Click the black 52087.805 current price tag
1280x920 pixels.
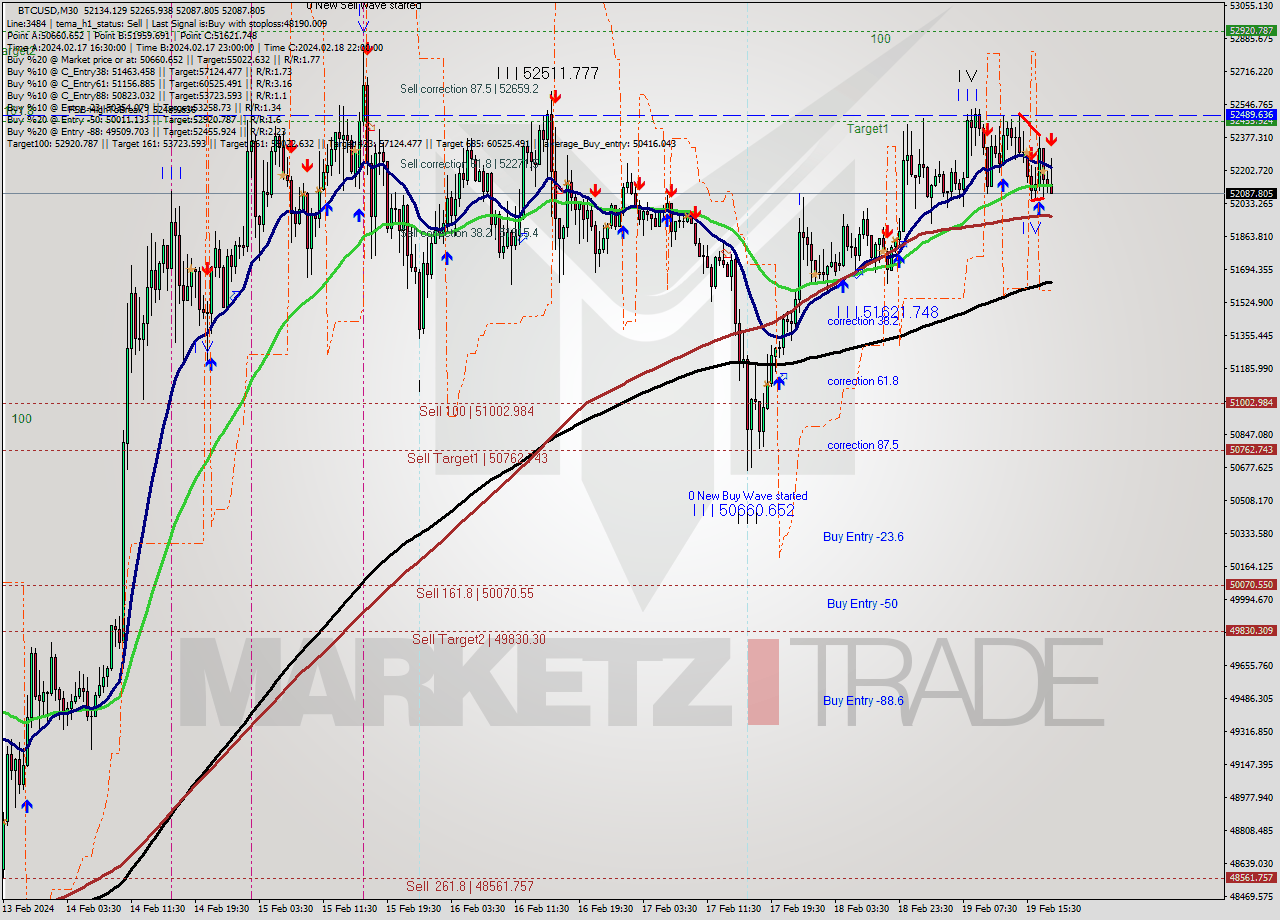click(x=1251, y=193)
